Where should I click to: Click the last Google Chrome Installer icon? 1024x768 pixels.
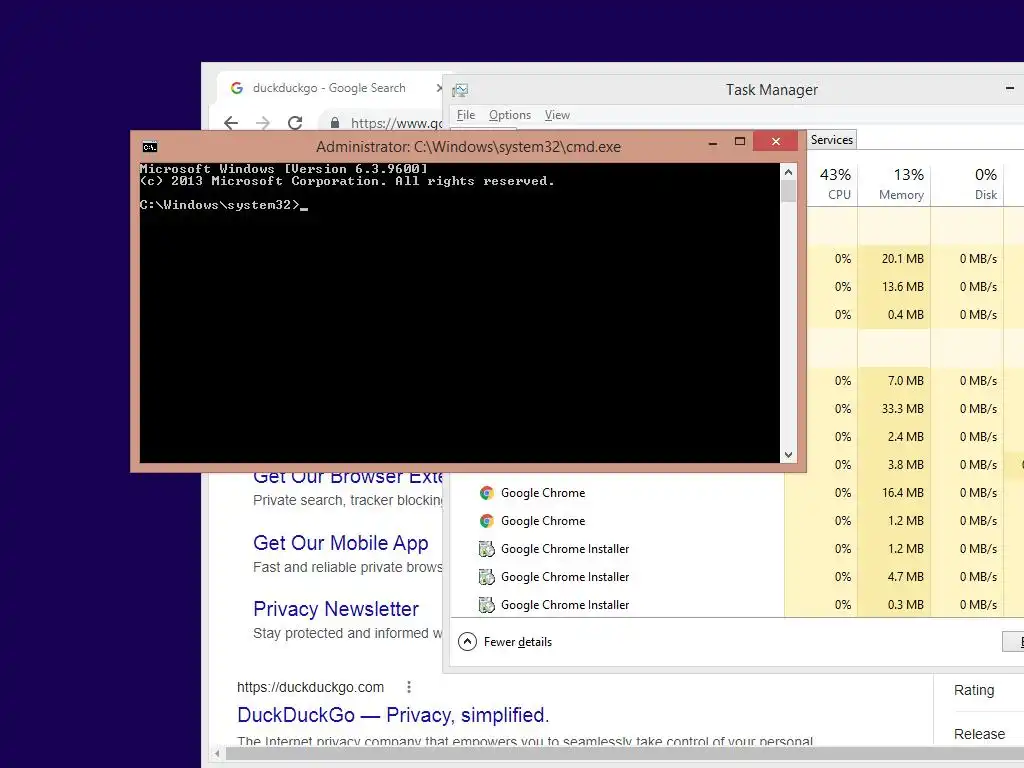[487, 605]
